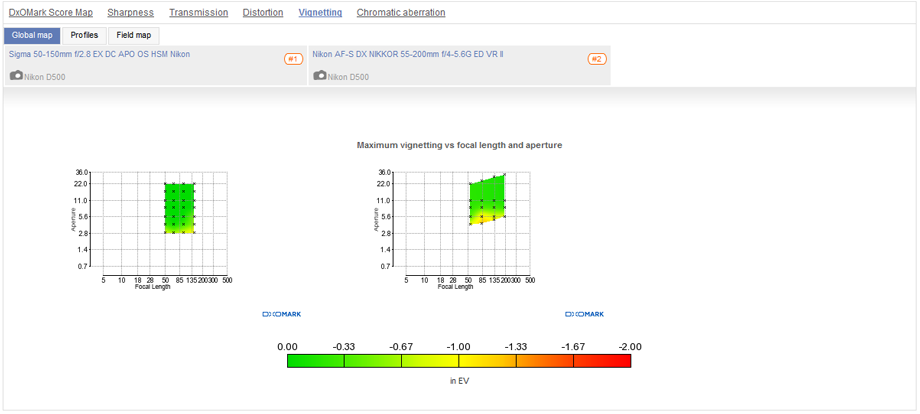The image size is (920, 414).
Task: Click the -2.00 legend value
Action: pyautogui.click(x=630, y=347)
